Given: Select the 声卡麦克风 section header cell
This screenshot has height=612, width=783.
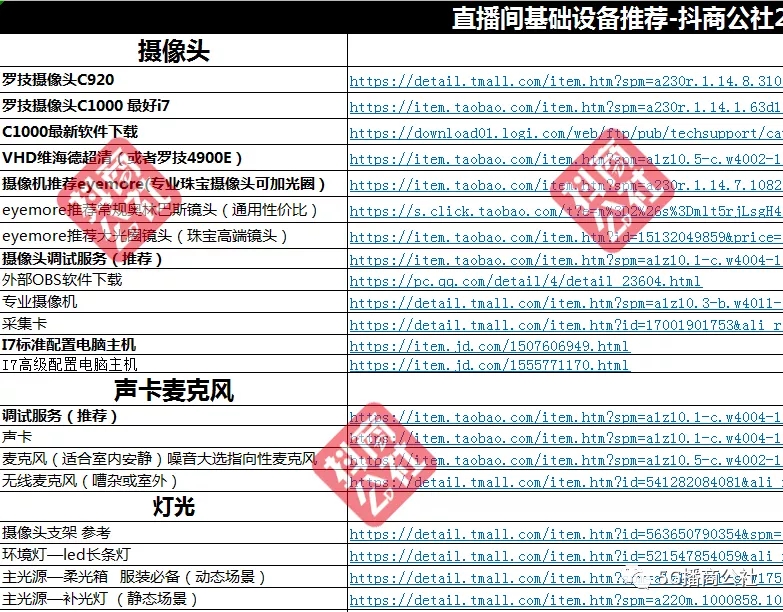Looking at the screenshot, I should pyautogui.click(x=173, y=389).
